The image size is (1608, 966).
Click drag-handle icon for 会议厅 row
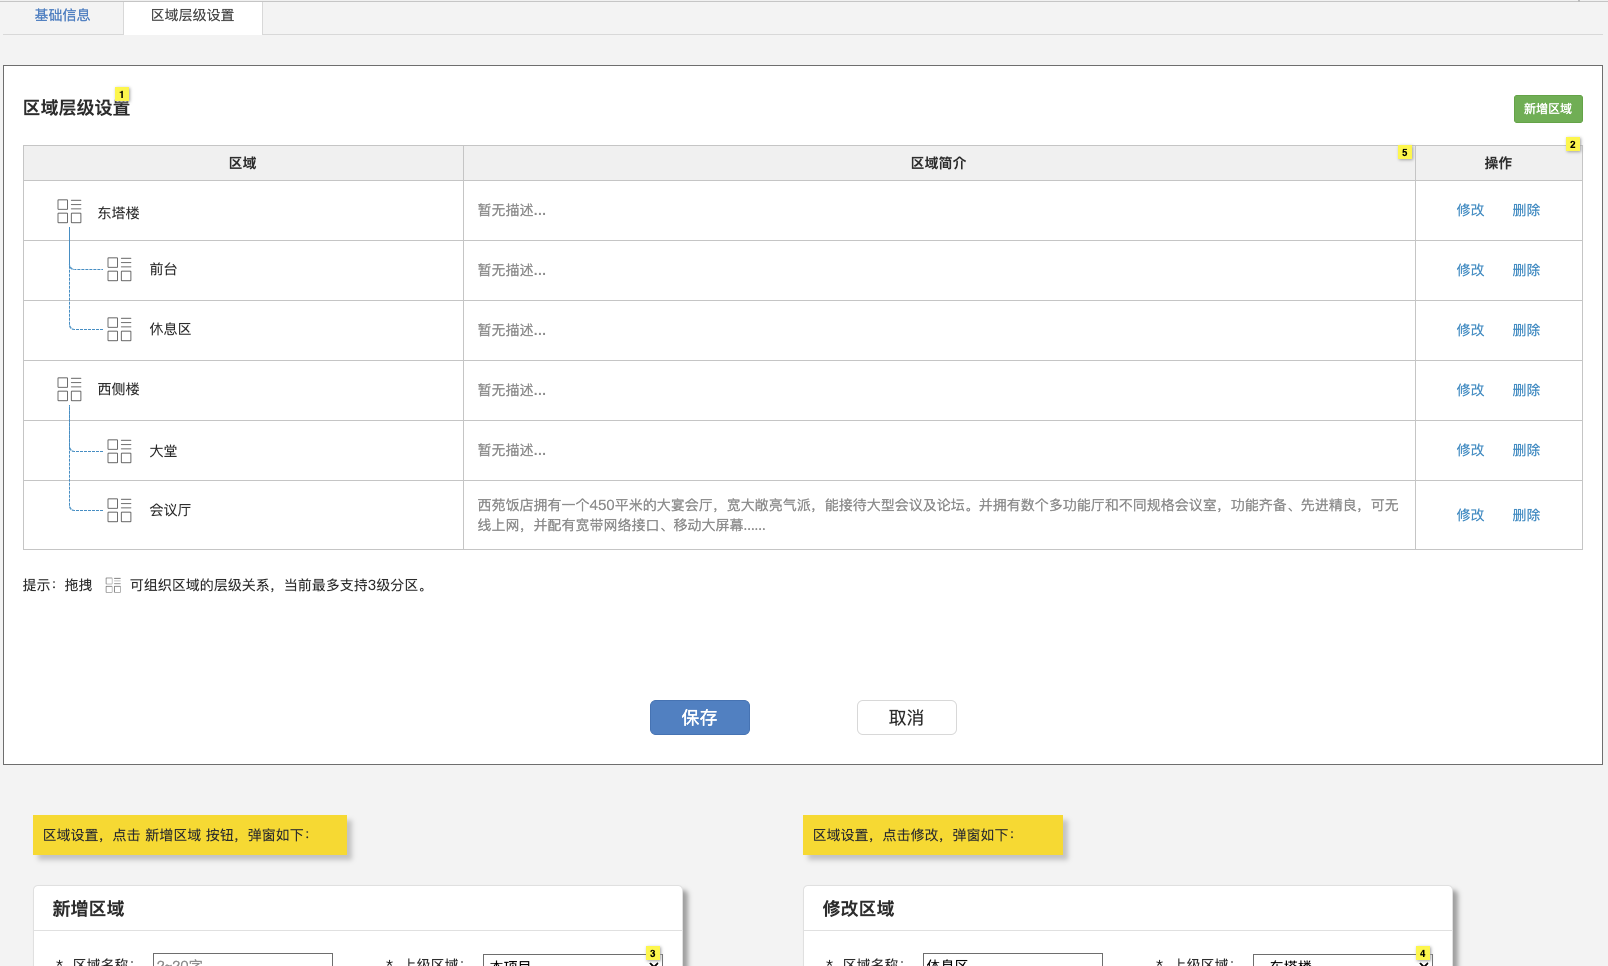pos(119,510)
